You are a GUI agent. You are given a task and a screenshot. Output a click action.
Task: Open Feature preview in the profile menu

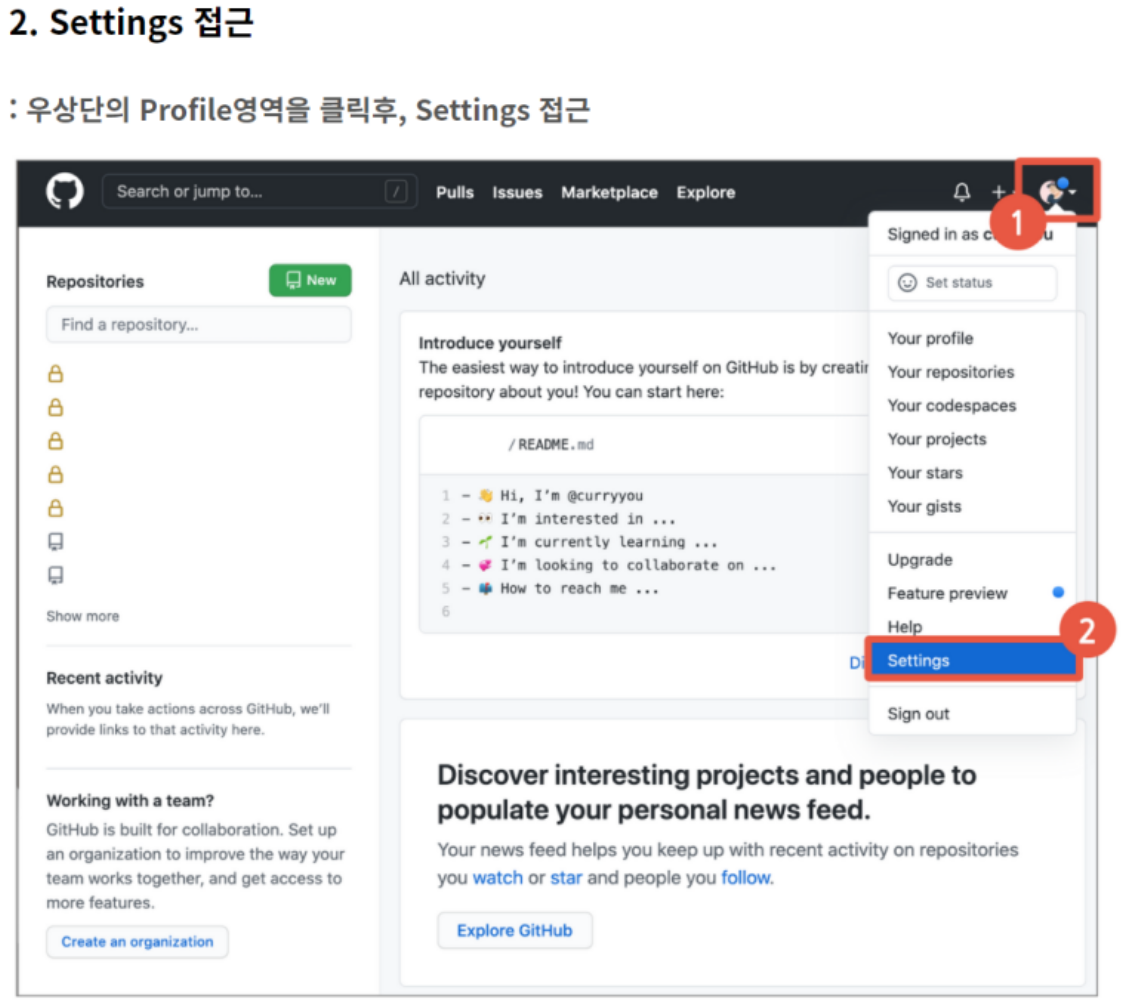[x=947, y=594]
